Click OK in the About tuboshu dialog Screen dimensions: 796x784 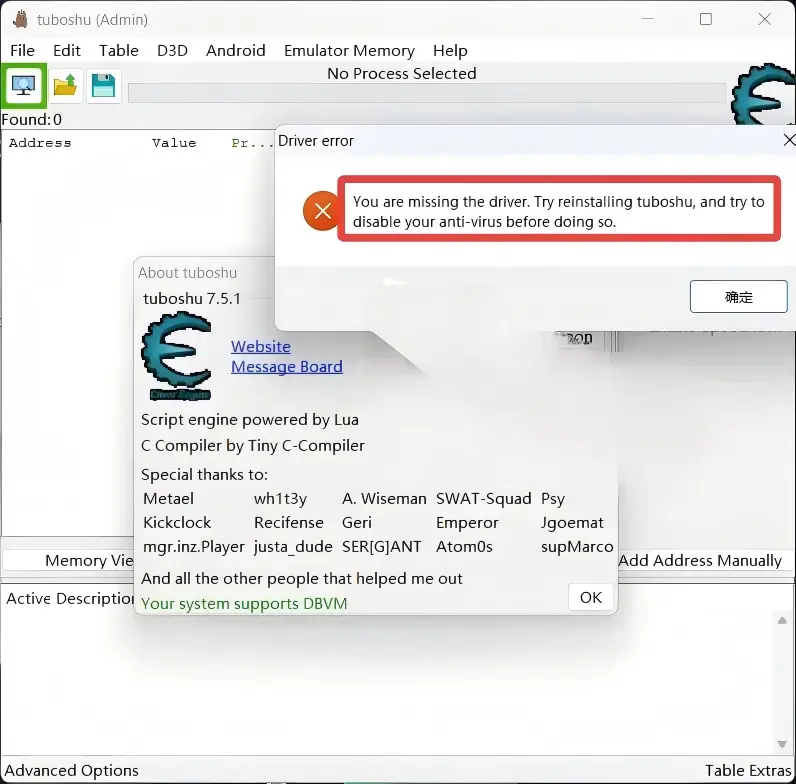(x=590, y=597)
